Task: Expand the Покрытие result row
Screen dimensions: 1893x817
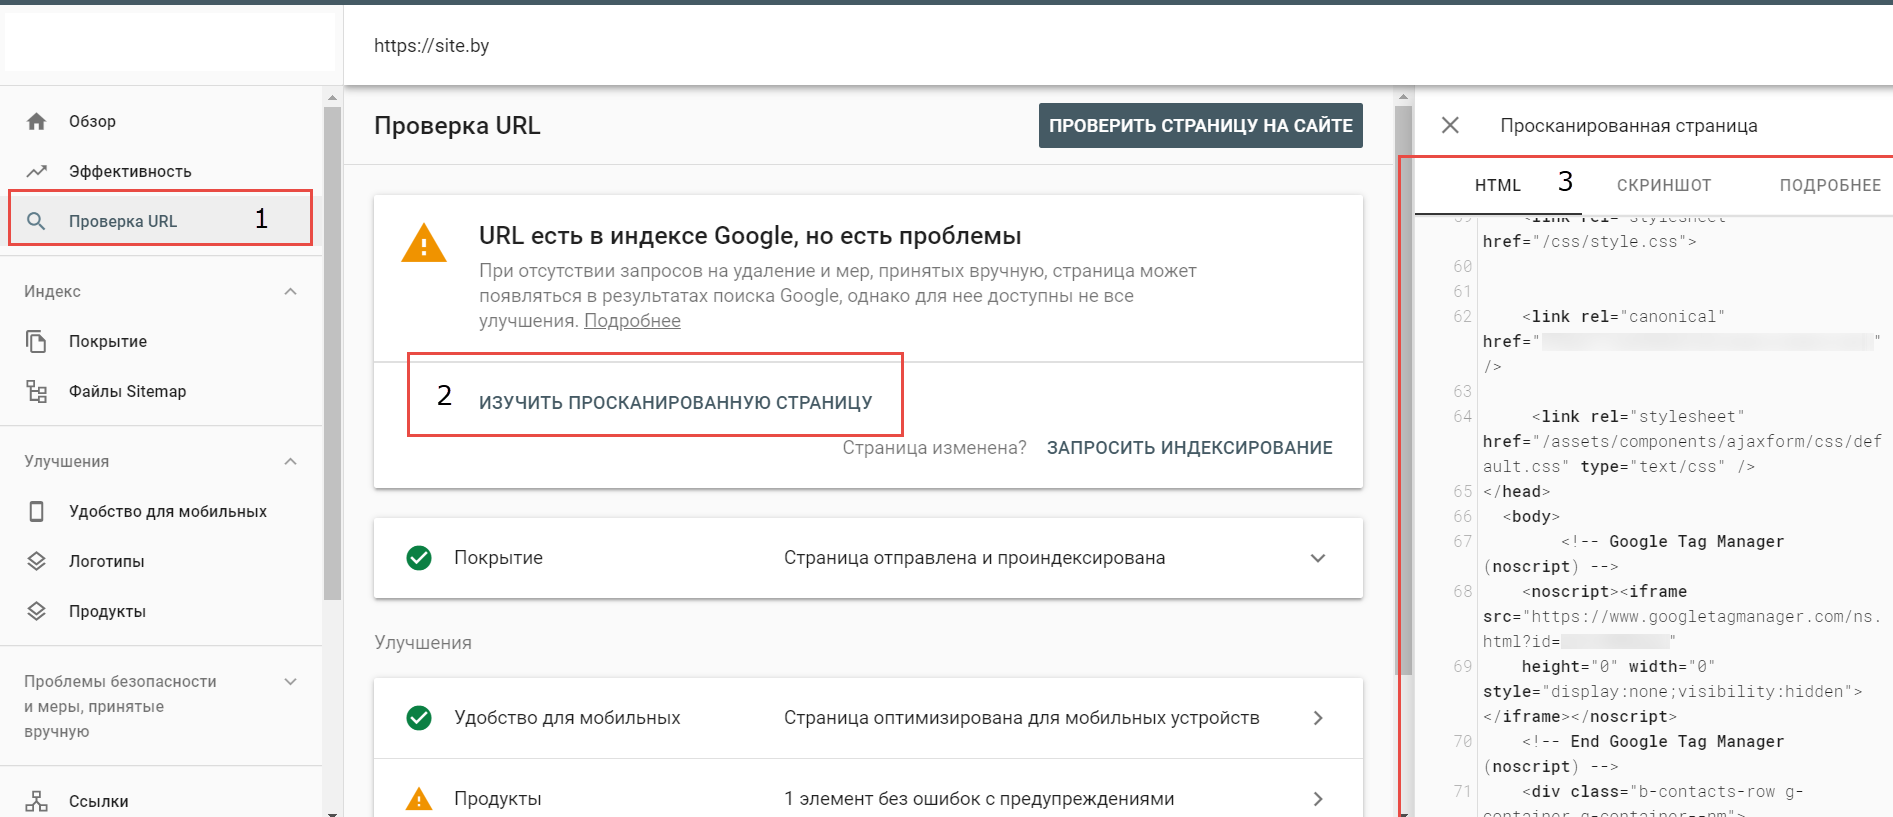Action: (x=1318, y=558)
